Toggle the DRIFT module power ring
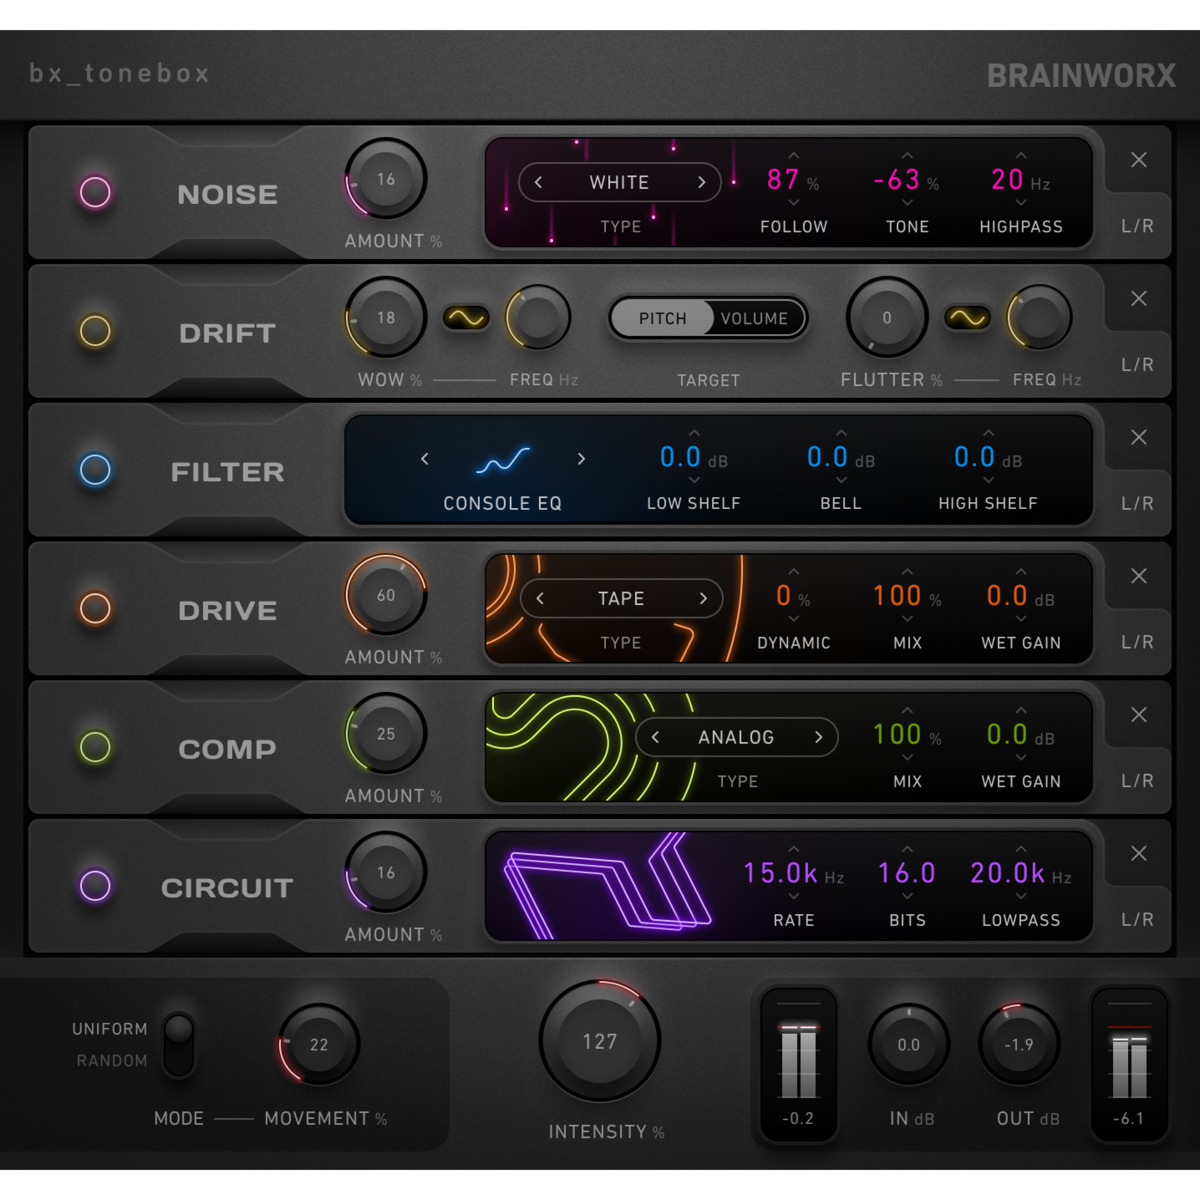This screenshot has height=1200, width=1200. coord(95,331)
